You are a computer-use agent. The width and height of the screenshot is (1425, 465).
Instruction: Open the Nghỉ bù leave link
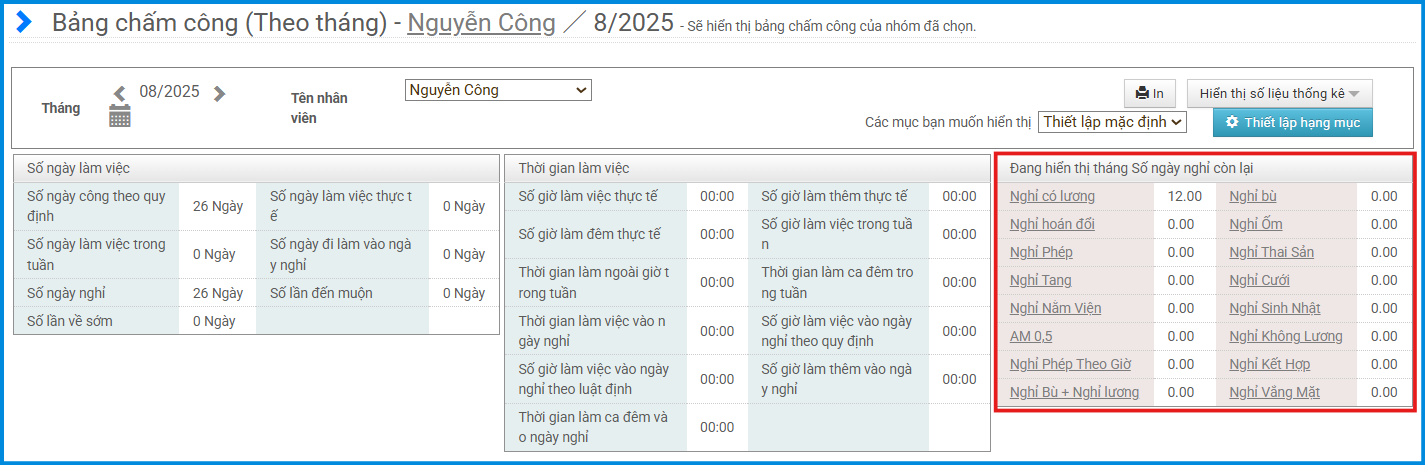1252,196
